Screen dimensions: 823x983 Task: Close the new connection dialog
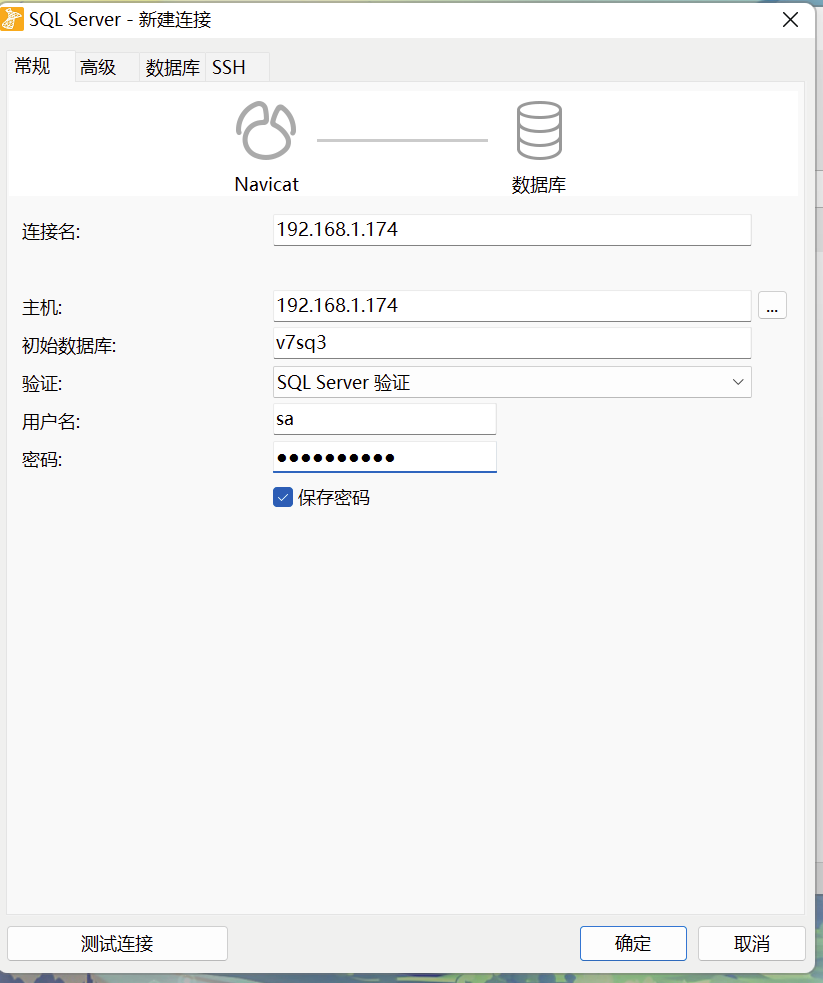click(790, 20)
